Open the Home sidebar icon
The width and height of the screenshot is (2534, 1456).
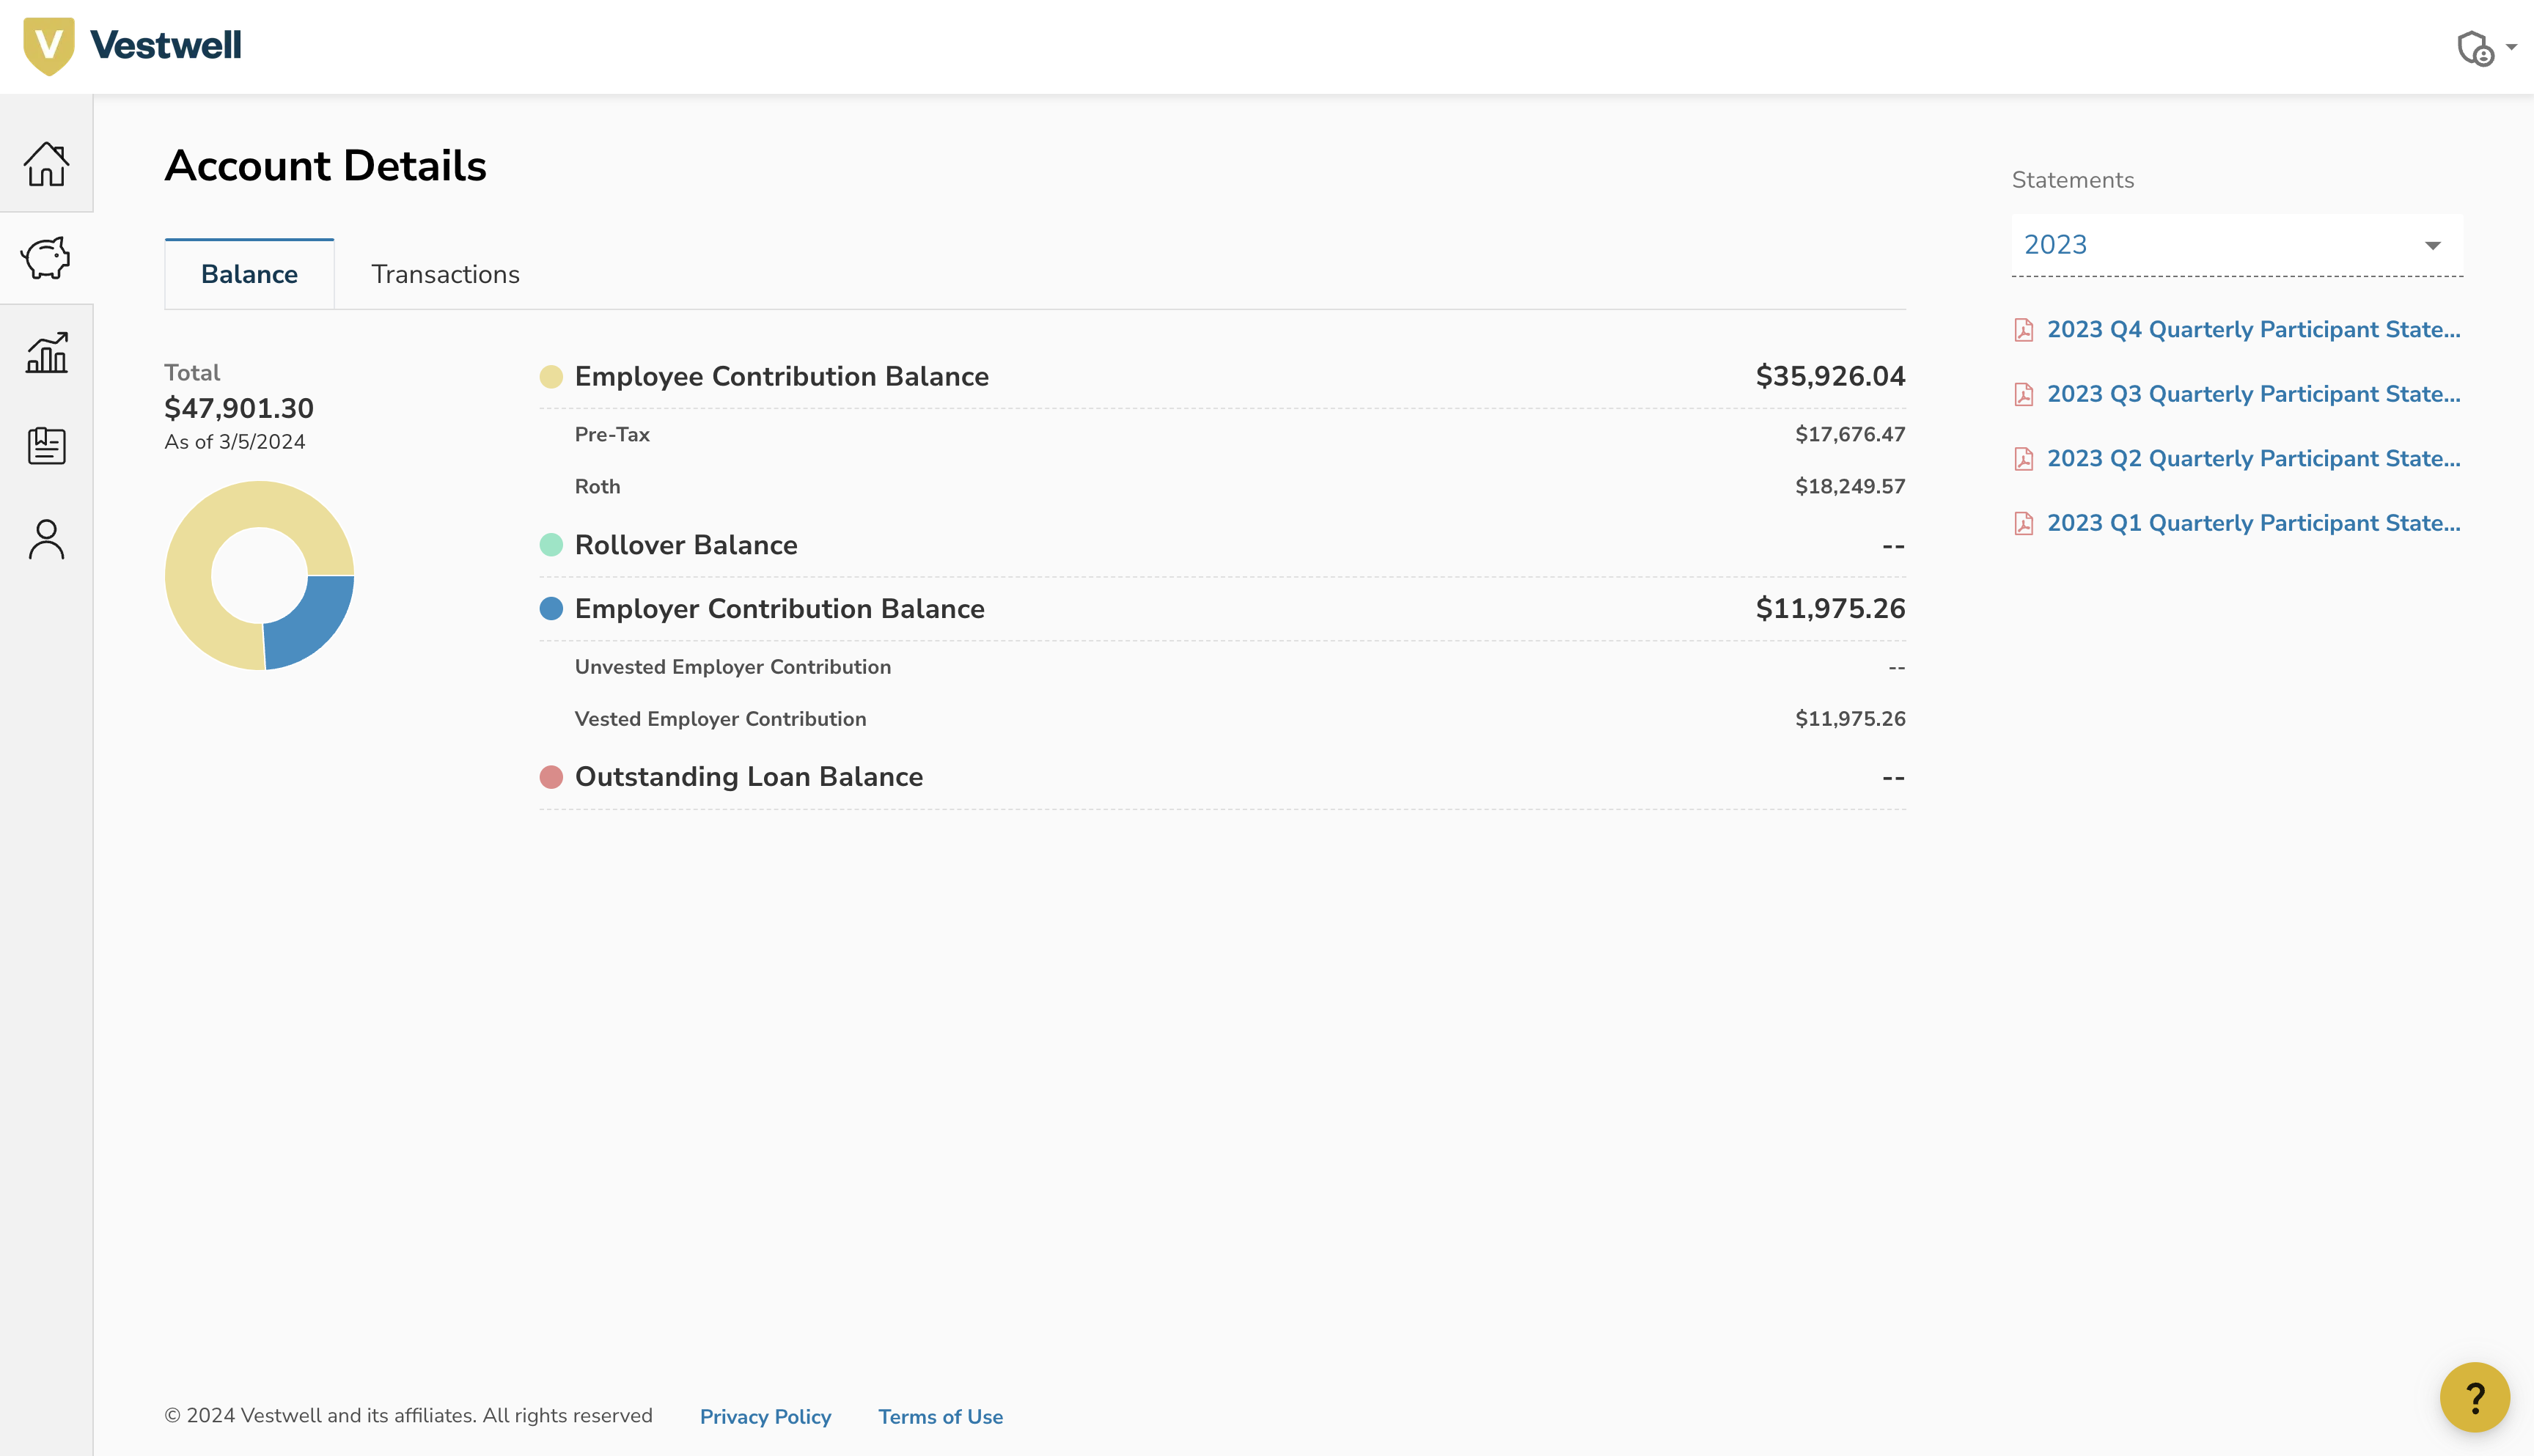click(46, 165)
